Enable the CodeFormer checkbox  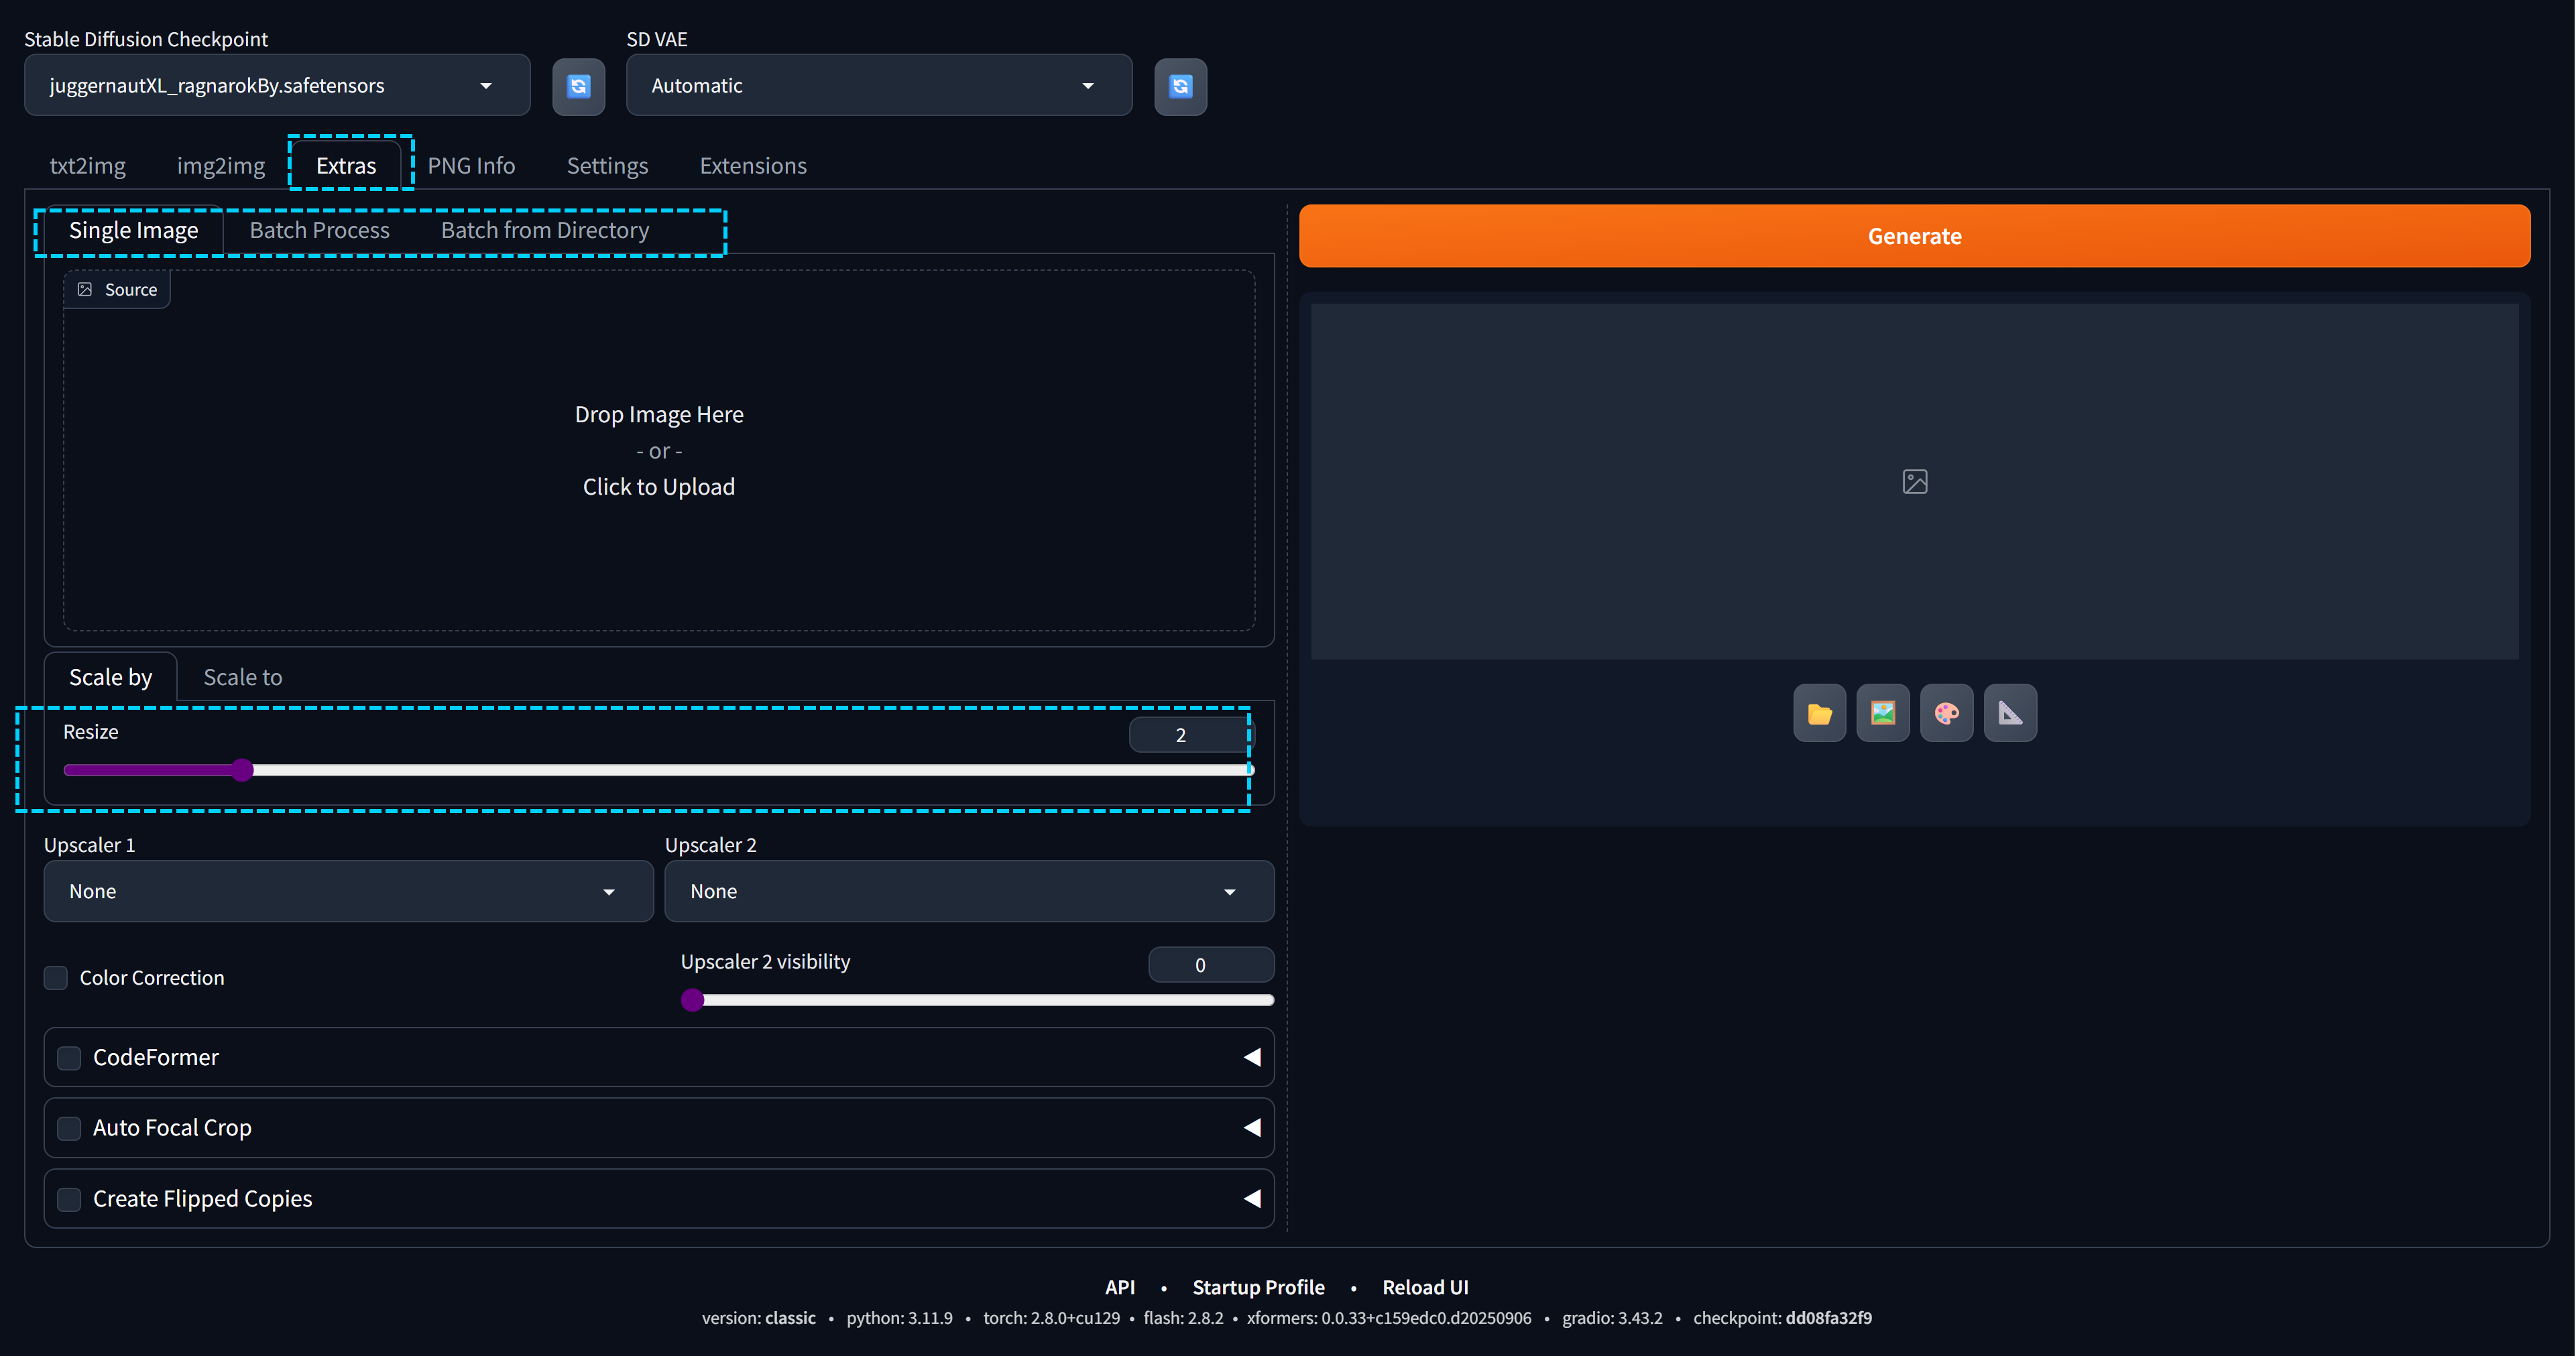[x=69, y=1057]
